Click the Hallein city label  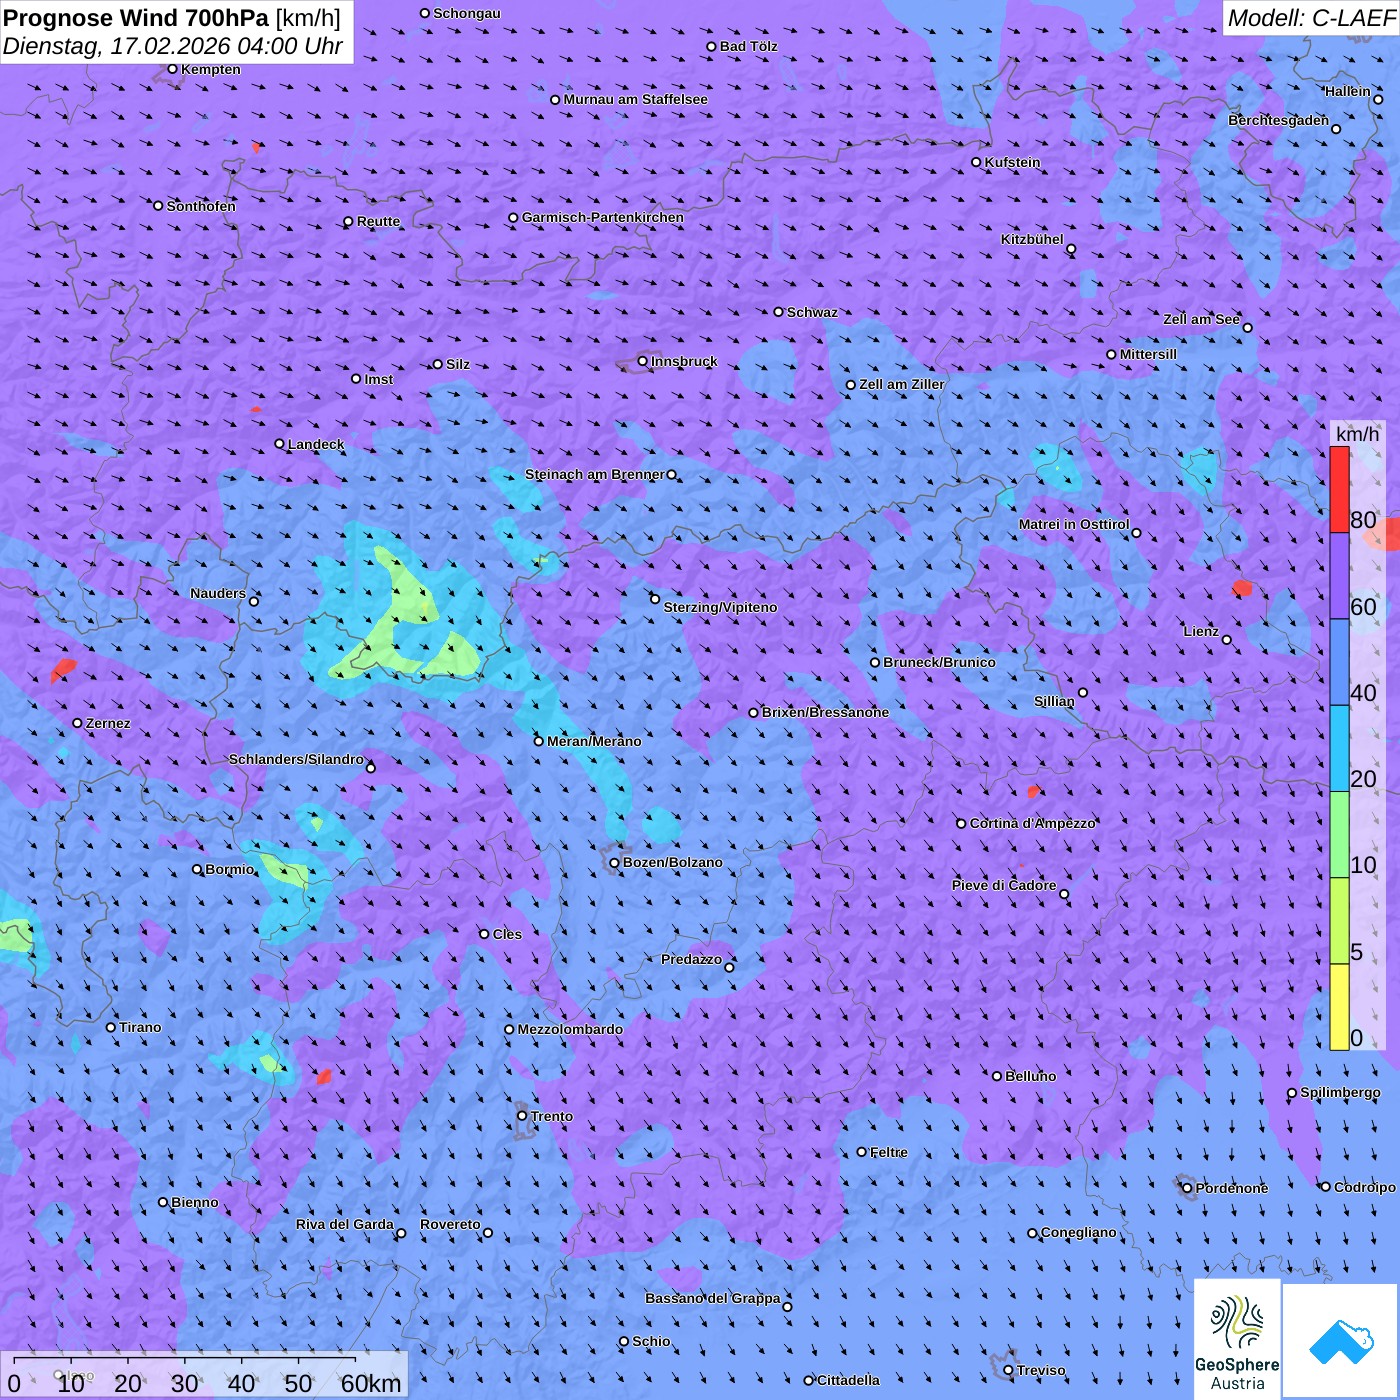pos(1347,91)
